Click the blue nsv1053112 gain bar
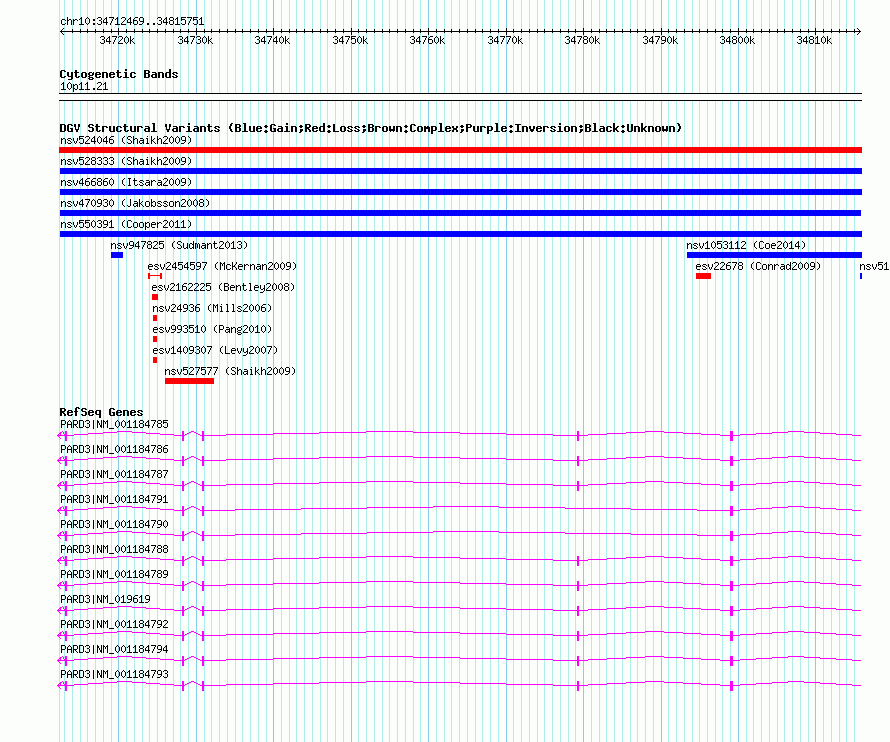 [x=774, y=255]
